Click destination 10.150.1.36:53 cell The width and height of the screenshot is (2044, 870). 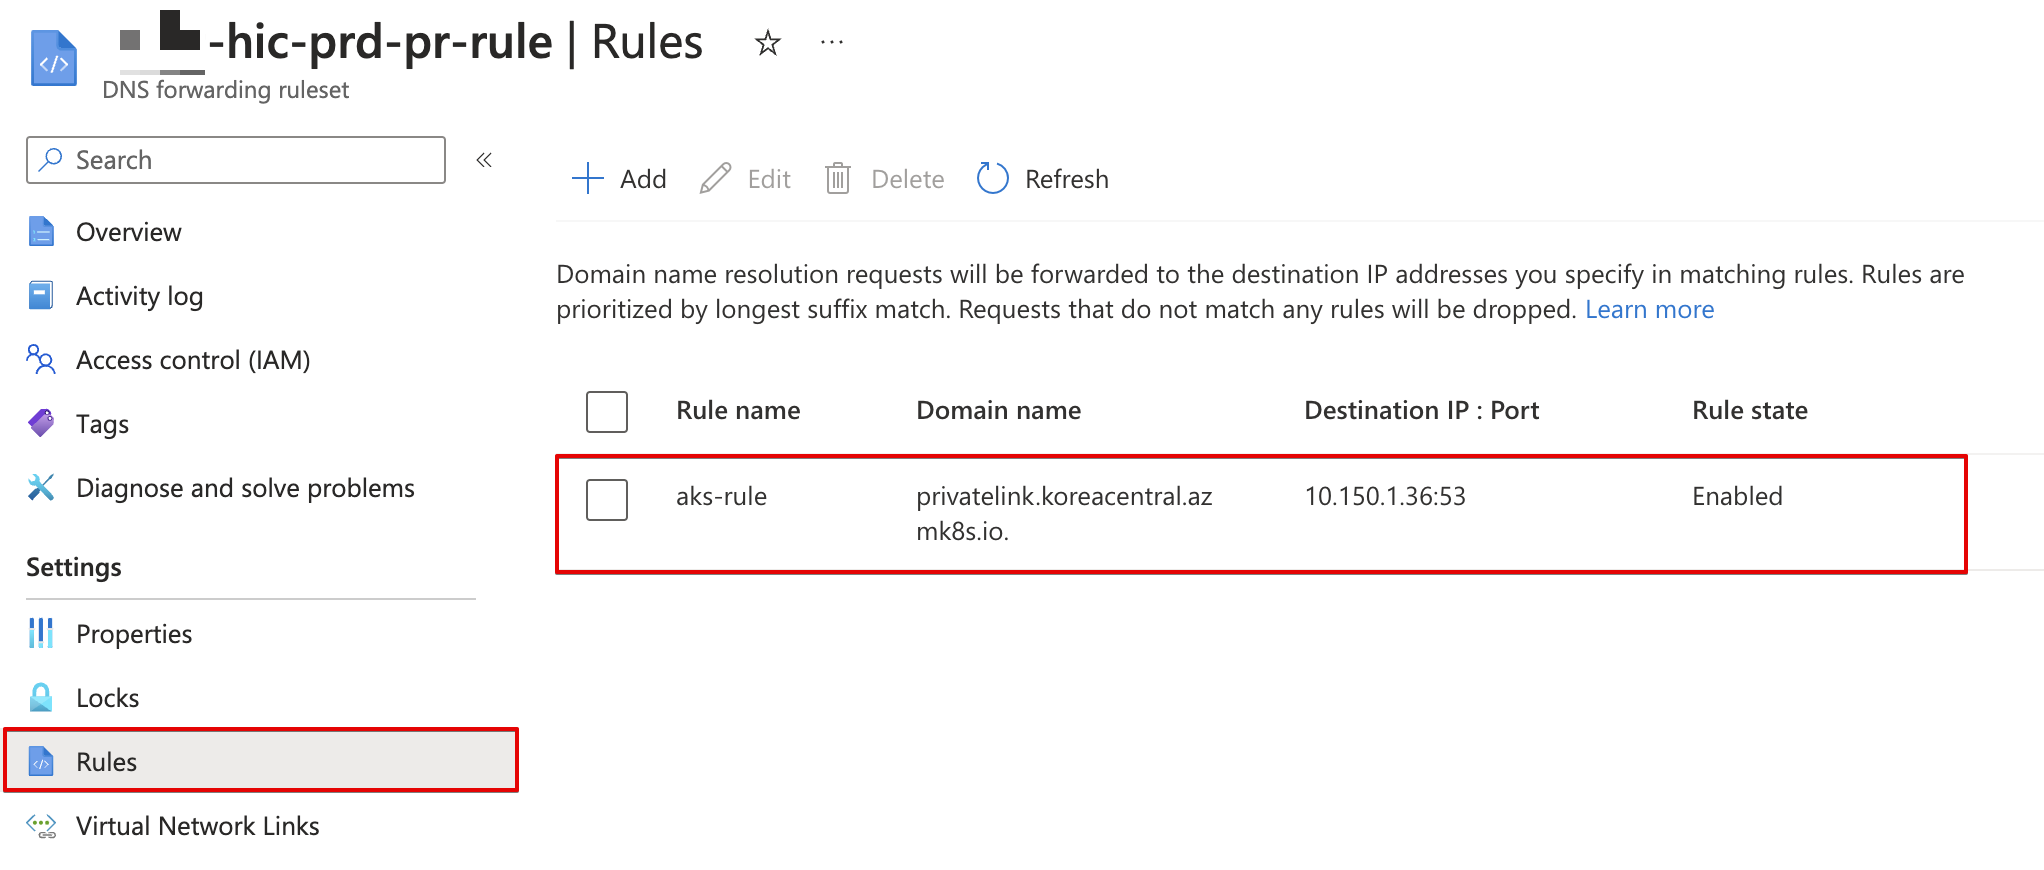tap(1385, 496)
